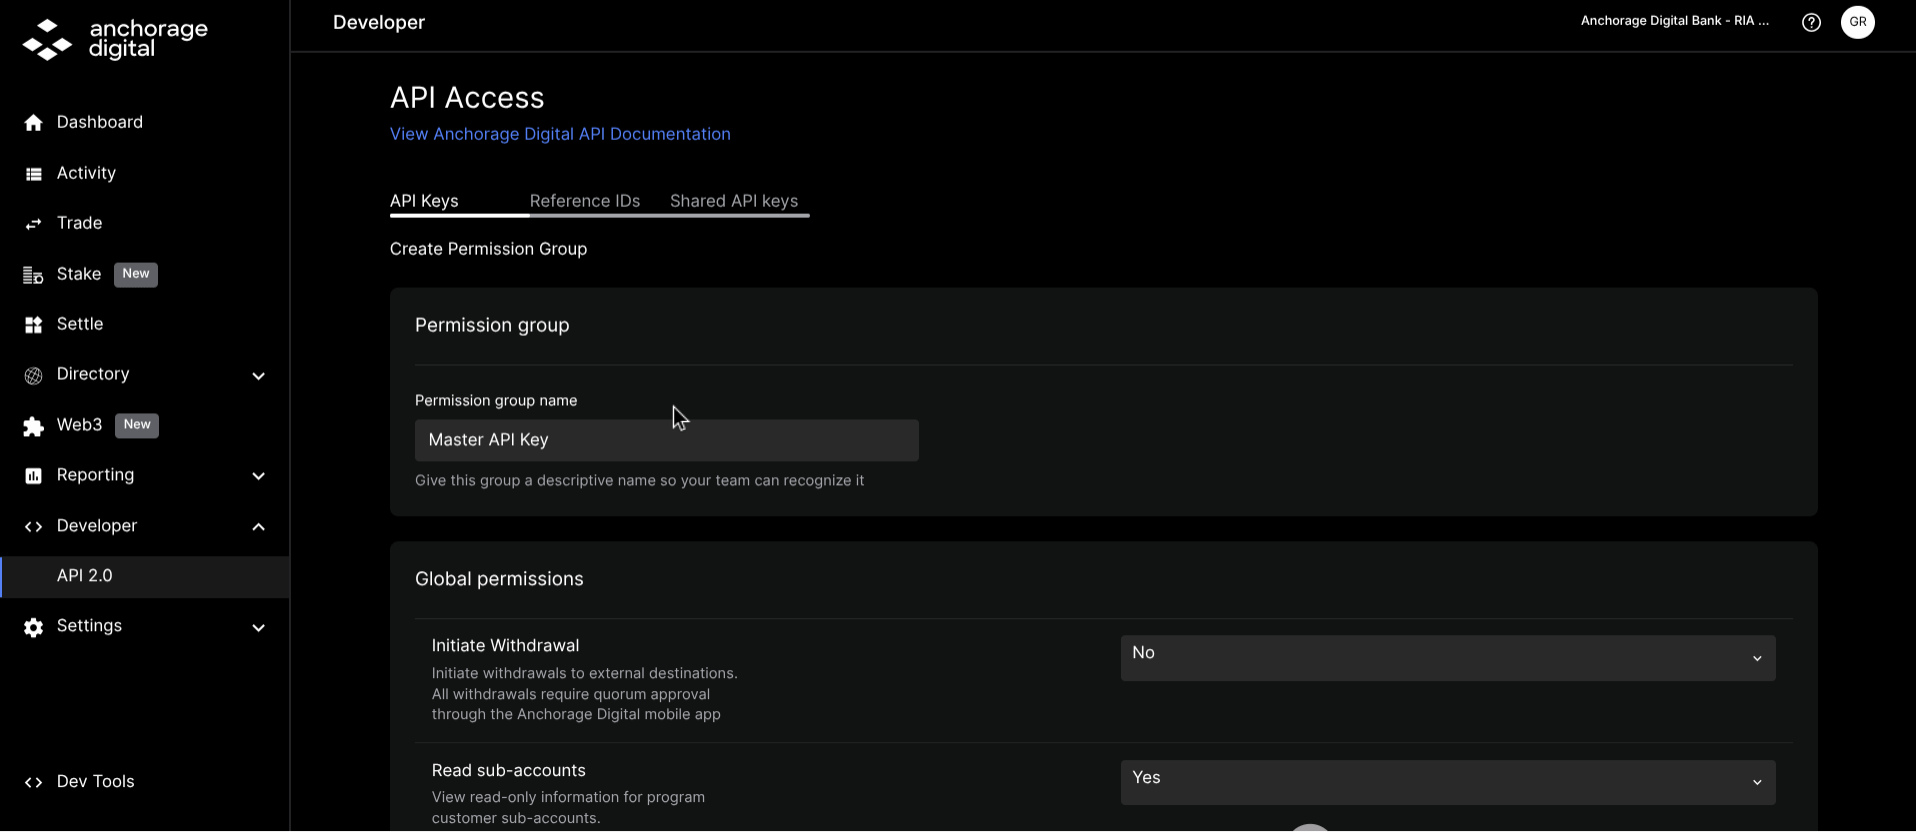This screenshot has height=832, width=1916.
Task: Click the Reporting chart icon
Action: click(x=33, y=476)
